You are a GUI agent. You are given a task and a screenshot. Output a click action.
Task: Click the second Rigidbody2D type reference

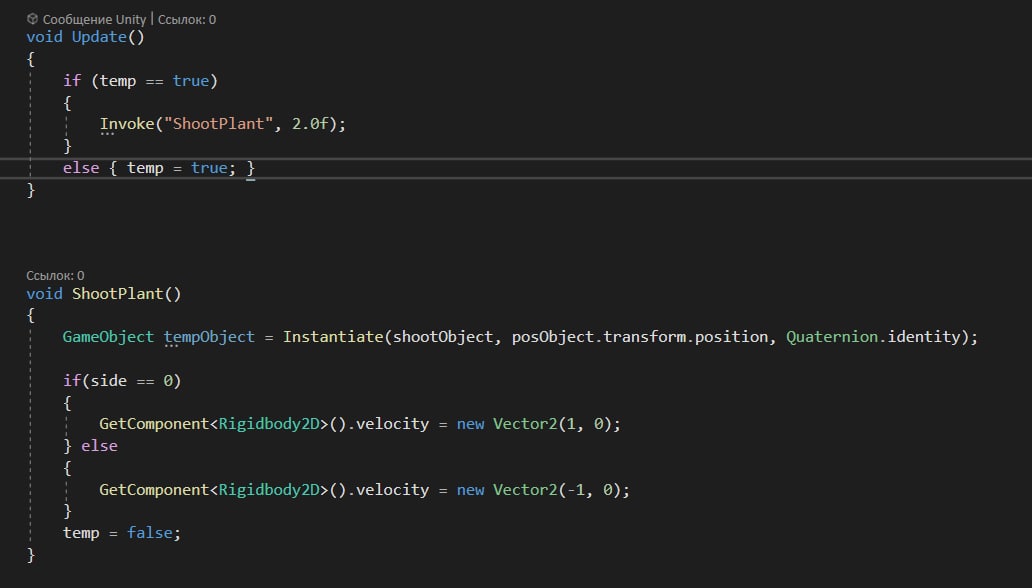click(269, 490)
